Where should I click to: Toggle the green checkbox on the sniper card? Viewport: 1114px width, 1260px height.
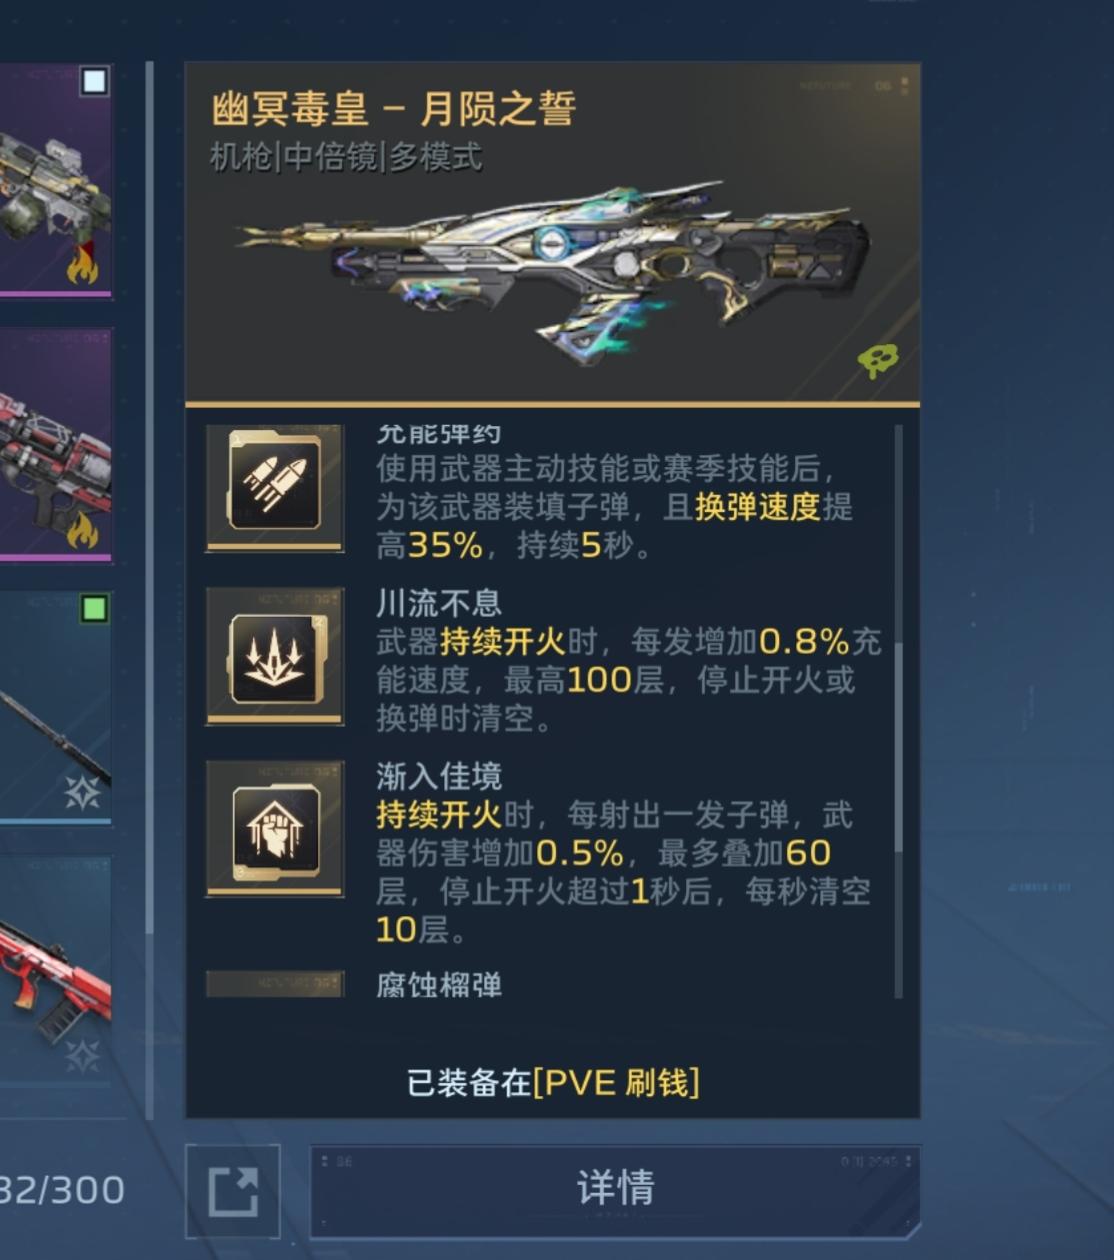(94, 608)
